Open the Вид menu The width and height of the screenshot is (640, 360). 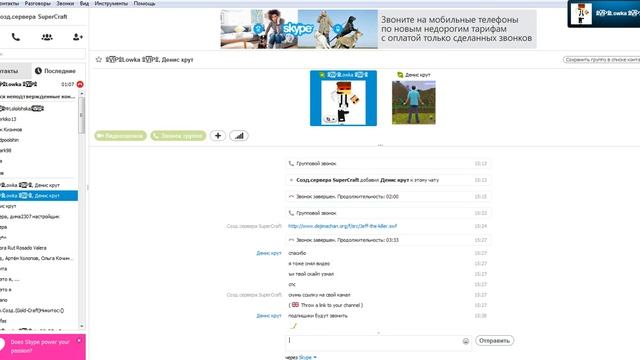point(84,3)
